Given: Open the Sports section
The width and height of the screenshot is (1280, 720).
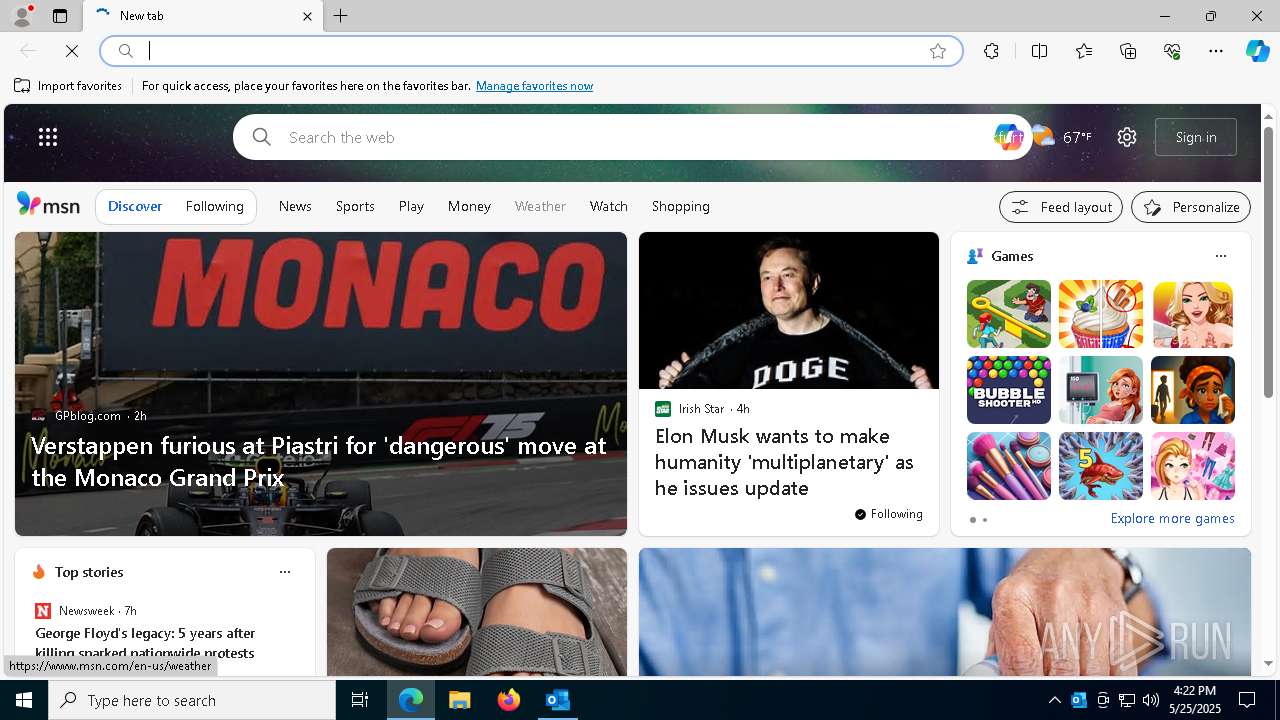Looking at the screenshot, I should 355,206.
